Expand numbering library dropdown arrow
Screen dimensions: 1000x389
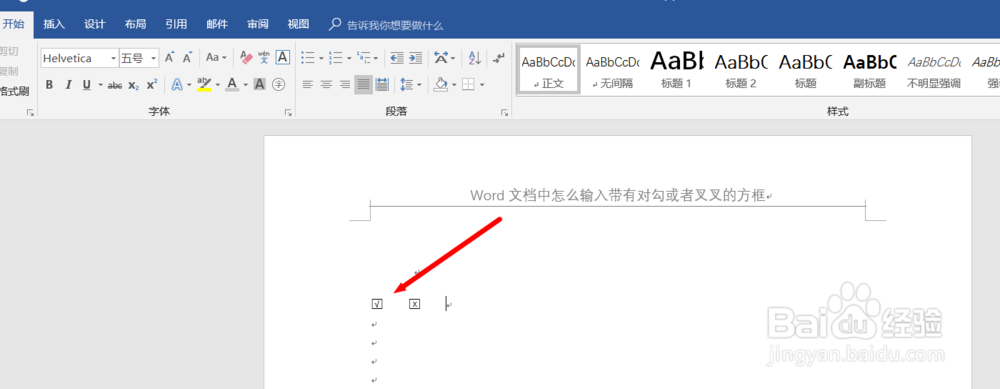[349, 59]
